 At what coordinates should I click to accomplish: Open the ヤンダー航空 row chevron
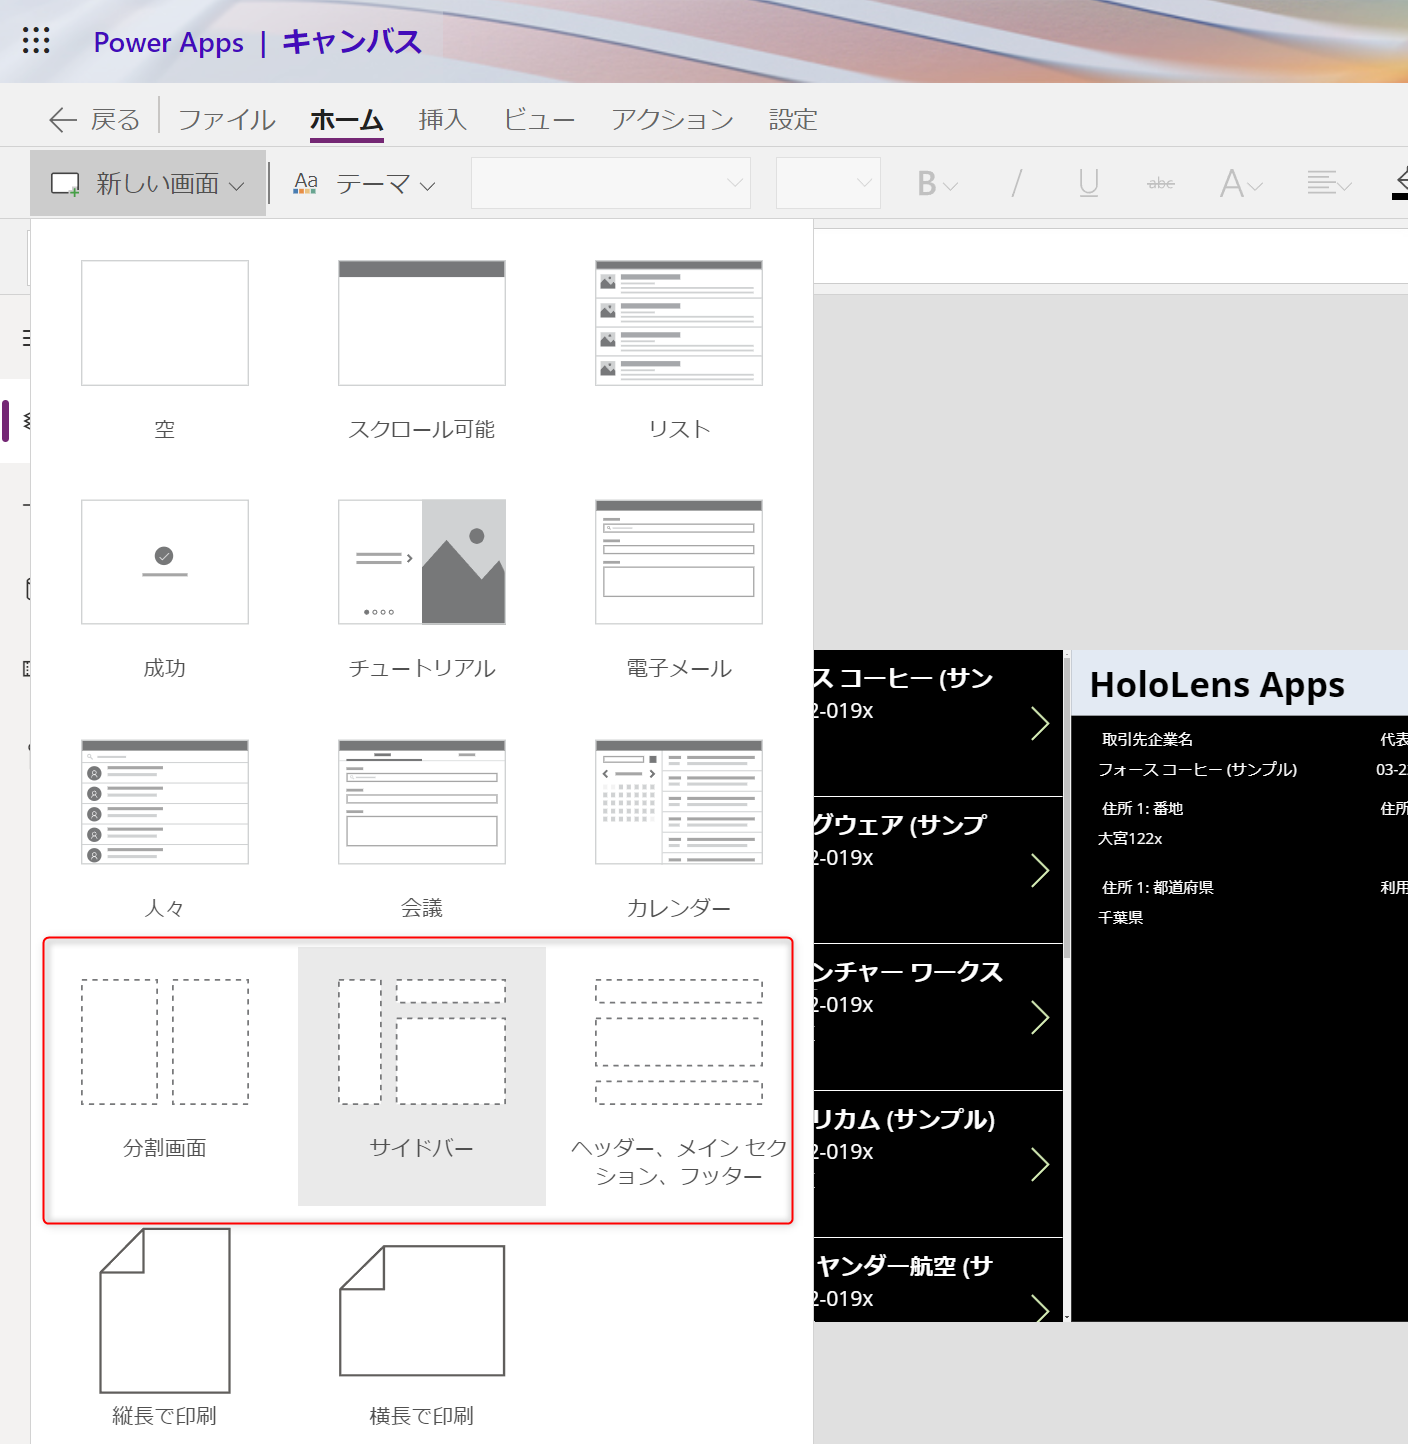click(1040, 1306)
